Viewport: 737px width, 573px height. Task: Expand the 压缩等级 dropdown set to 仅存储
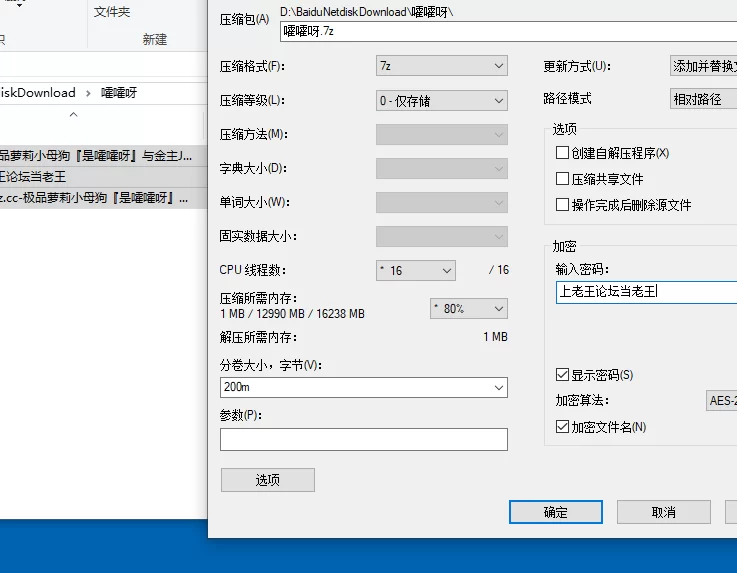coord(441,100)
